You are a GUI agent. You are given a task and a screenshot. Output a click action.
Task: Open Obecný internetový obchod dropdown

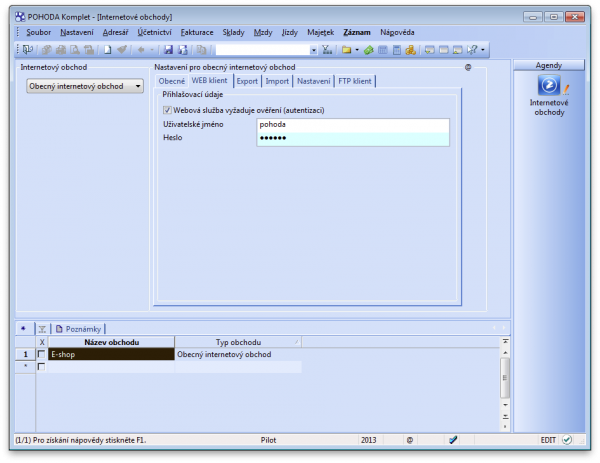coord(85,86)
